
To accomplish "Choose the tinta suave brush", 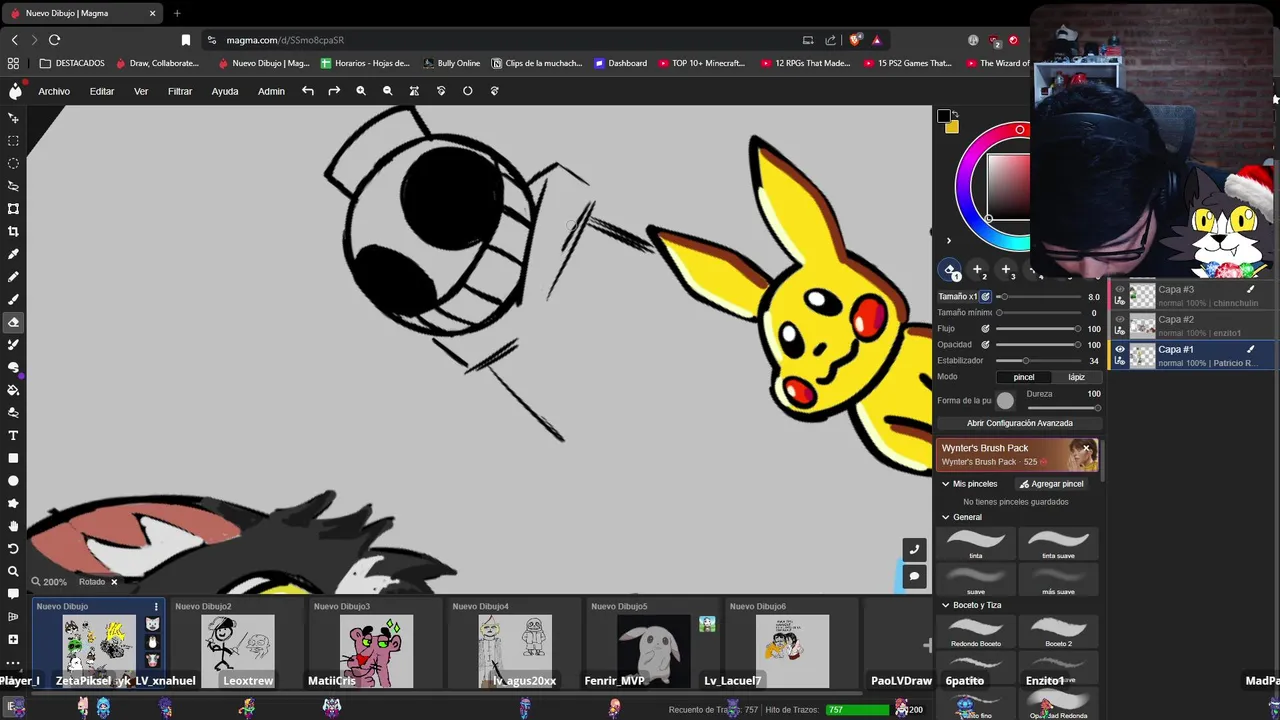I will [1058, 544].
